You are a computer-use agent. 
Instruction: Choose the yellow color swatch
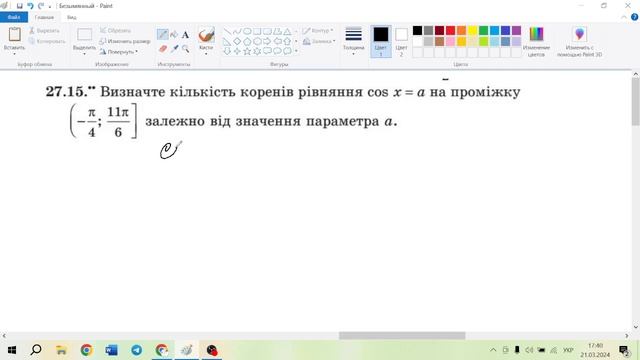472,31
